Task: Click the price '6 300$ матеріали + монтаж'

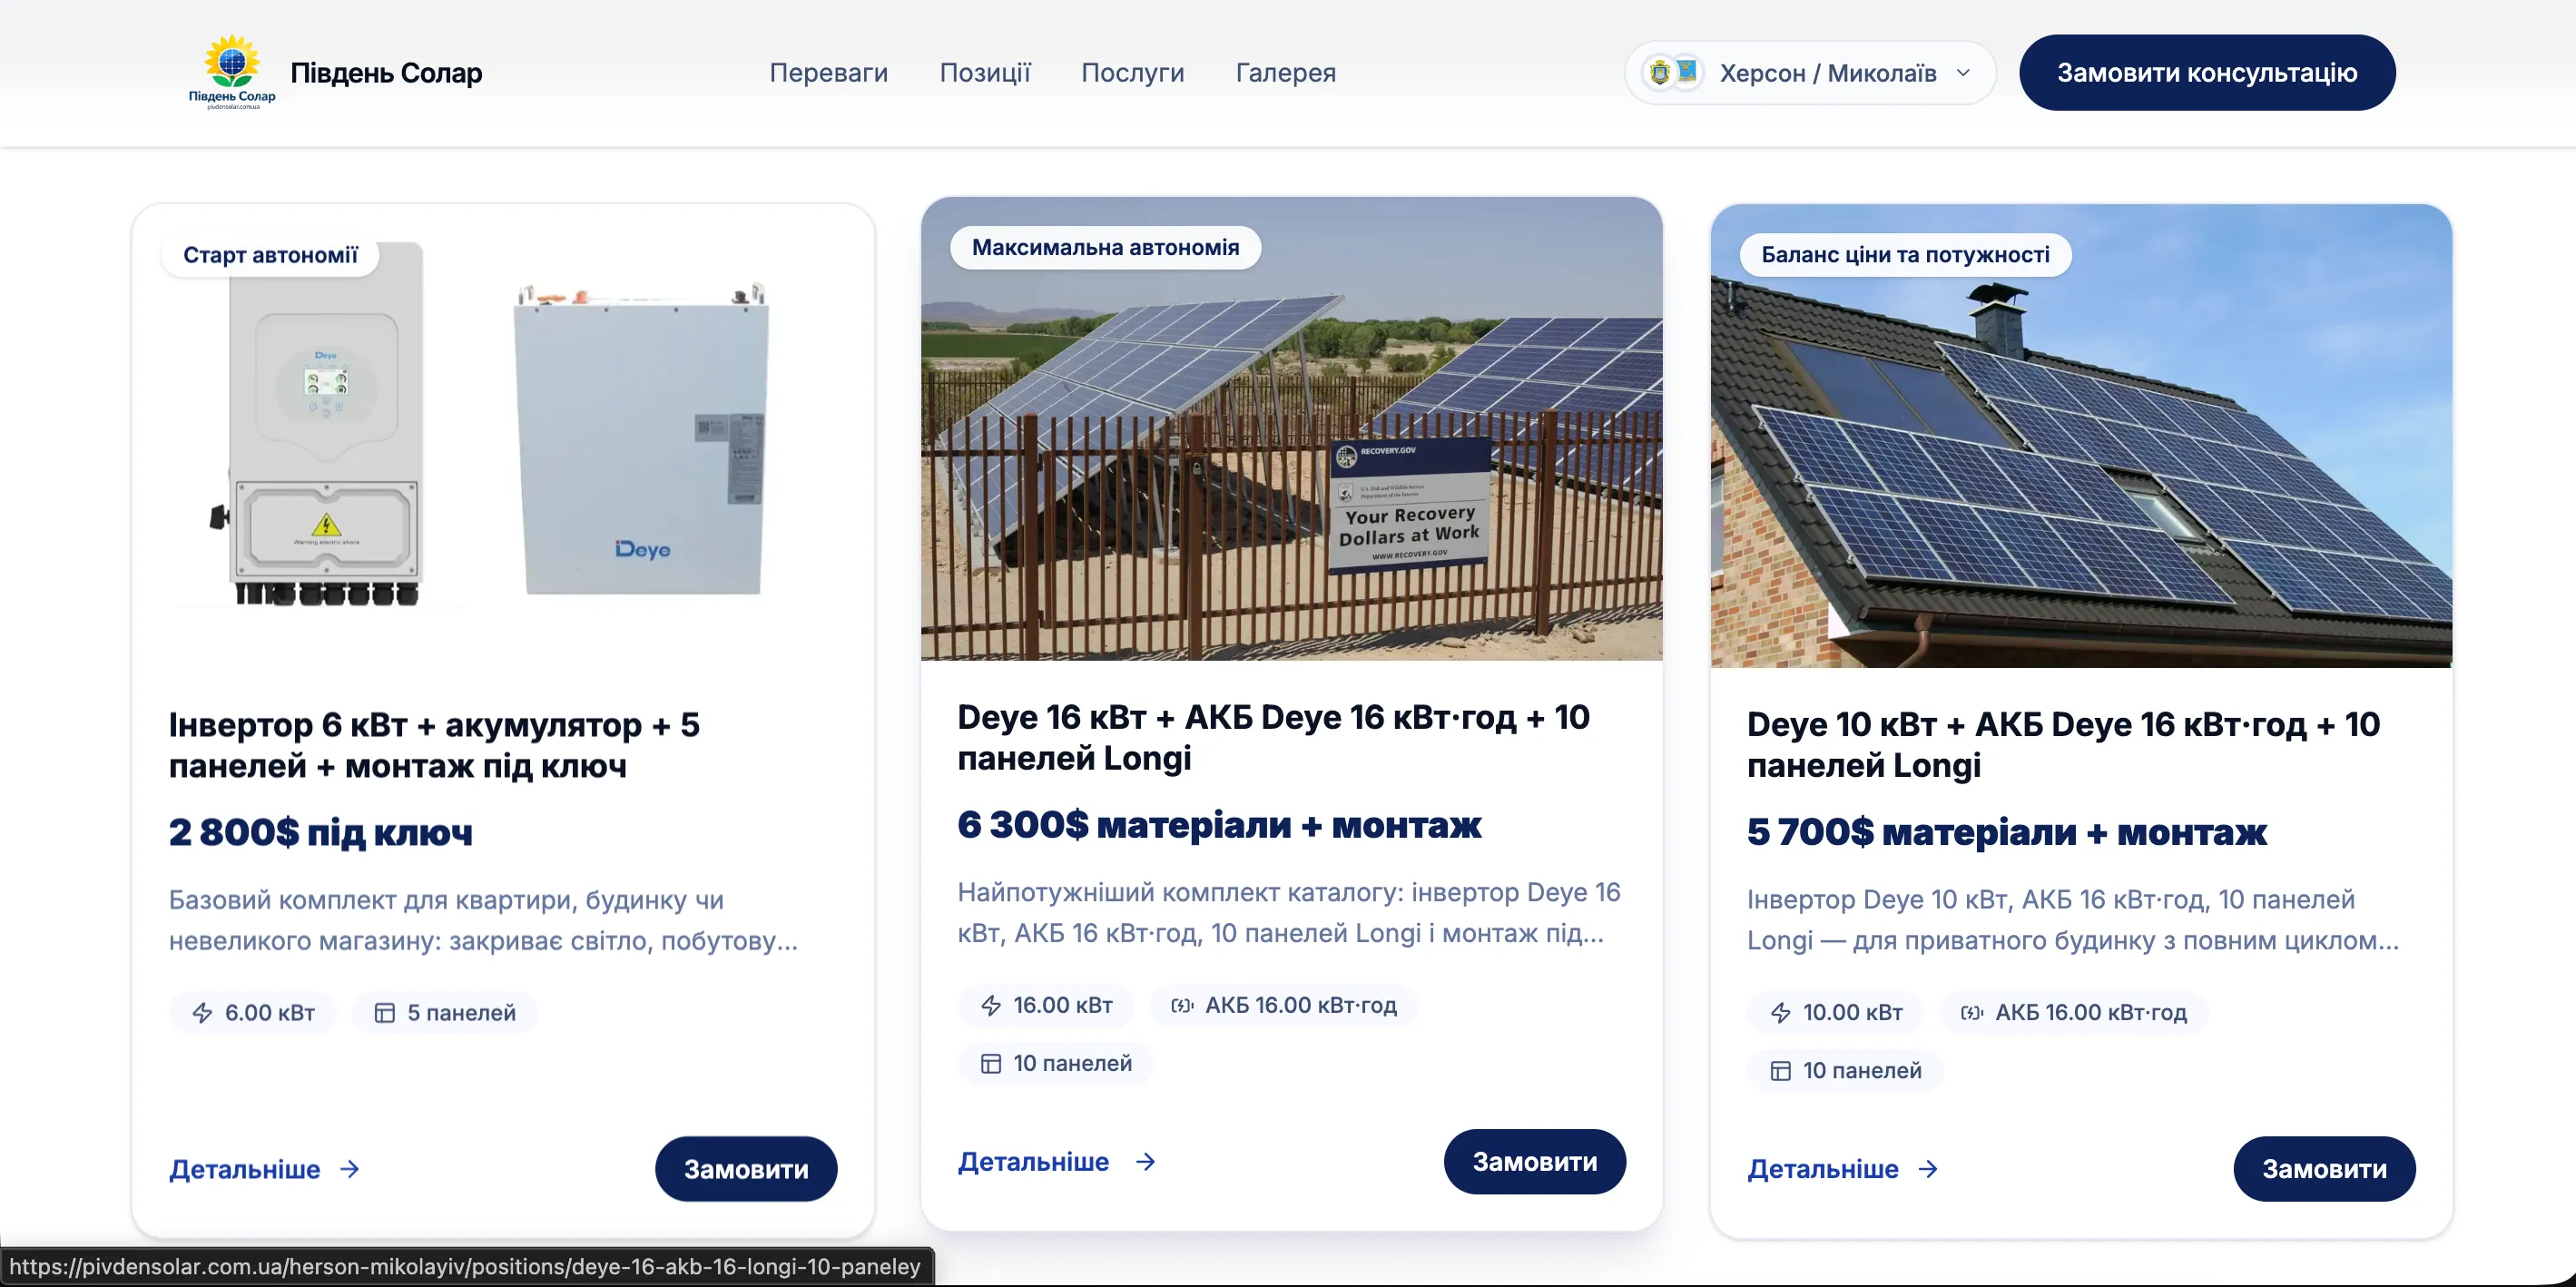Action: pos(1220,825)
